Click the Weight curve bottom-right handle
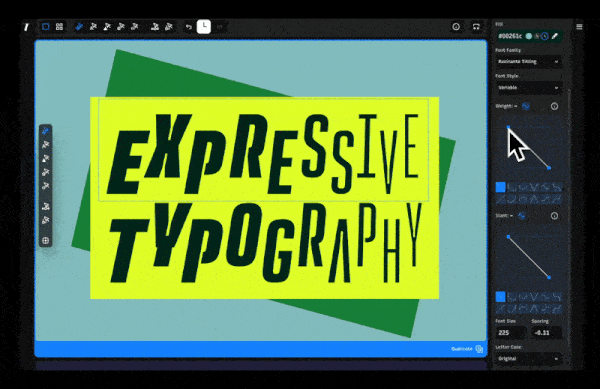600x389 pixels. pos(549,168)
